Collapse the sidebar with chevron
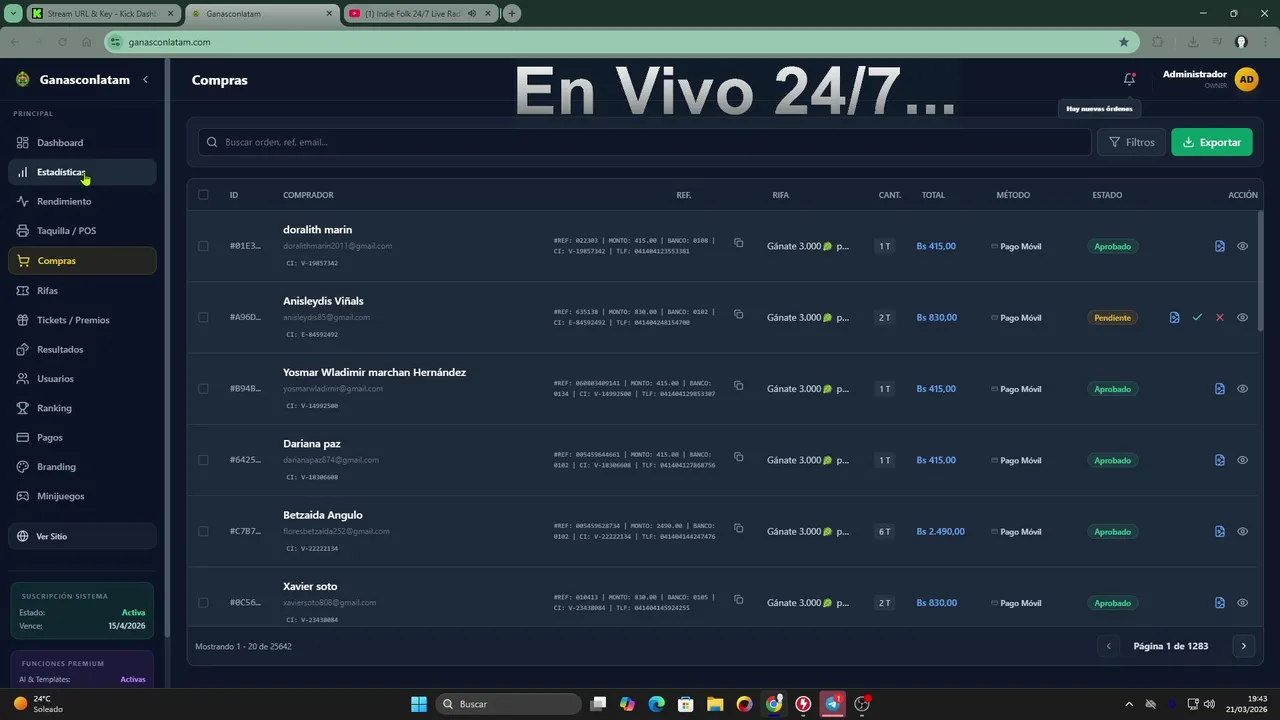Viewport: 1280px width, 720px height. tap(145, 80)
